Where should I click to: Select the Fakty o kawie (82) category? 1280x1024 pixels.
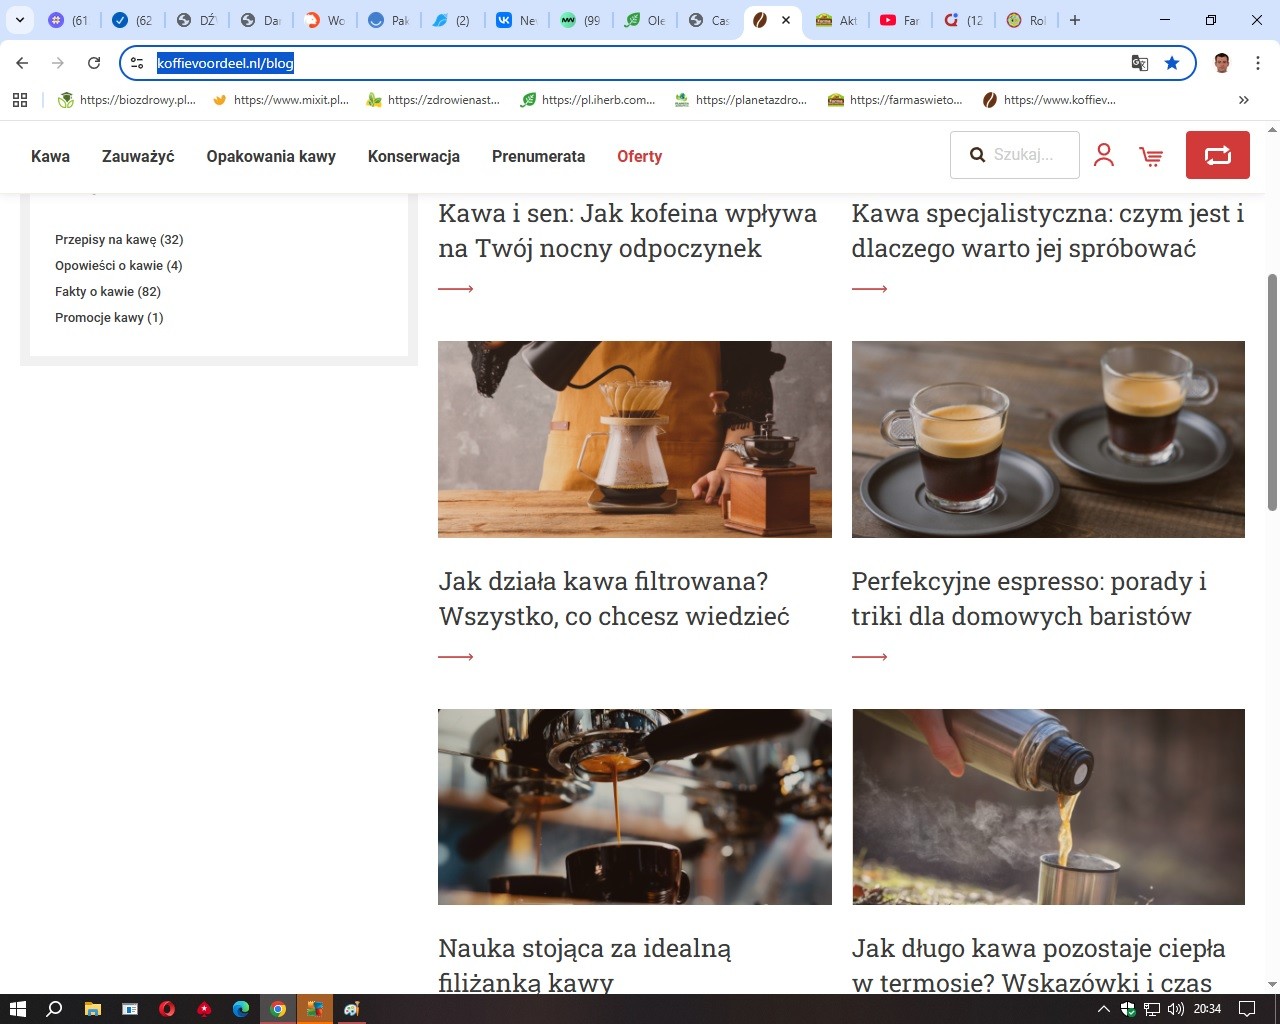click(108, 292)
